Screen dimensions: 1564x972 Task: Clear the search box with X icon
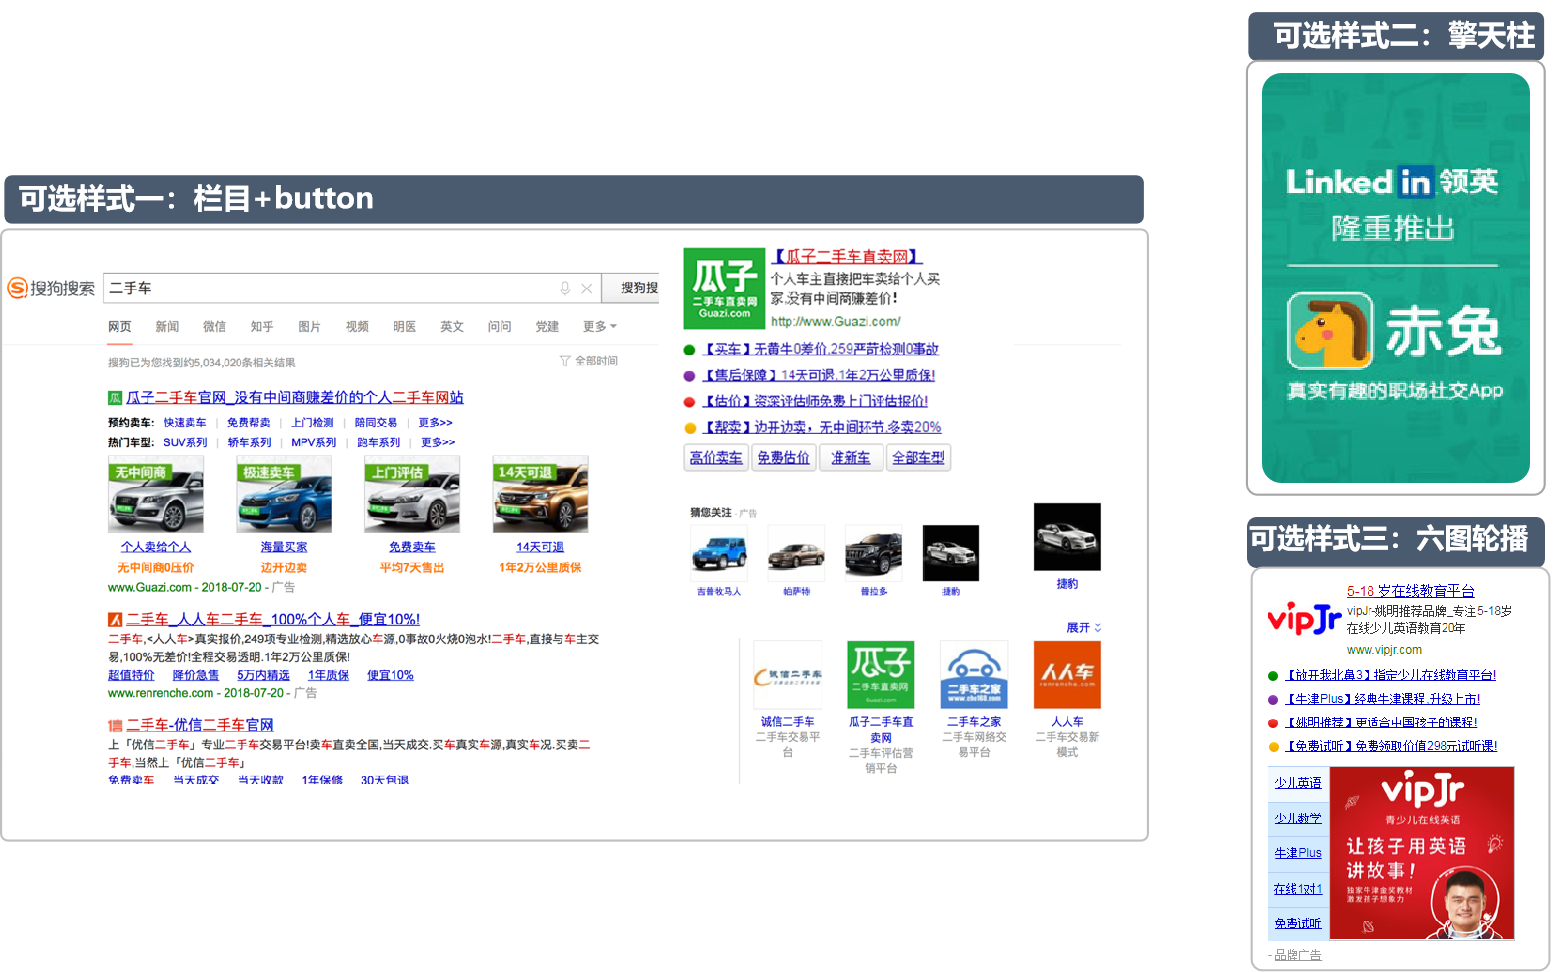point(587,288)
